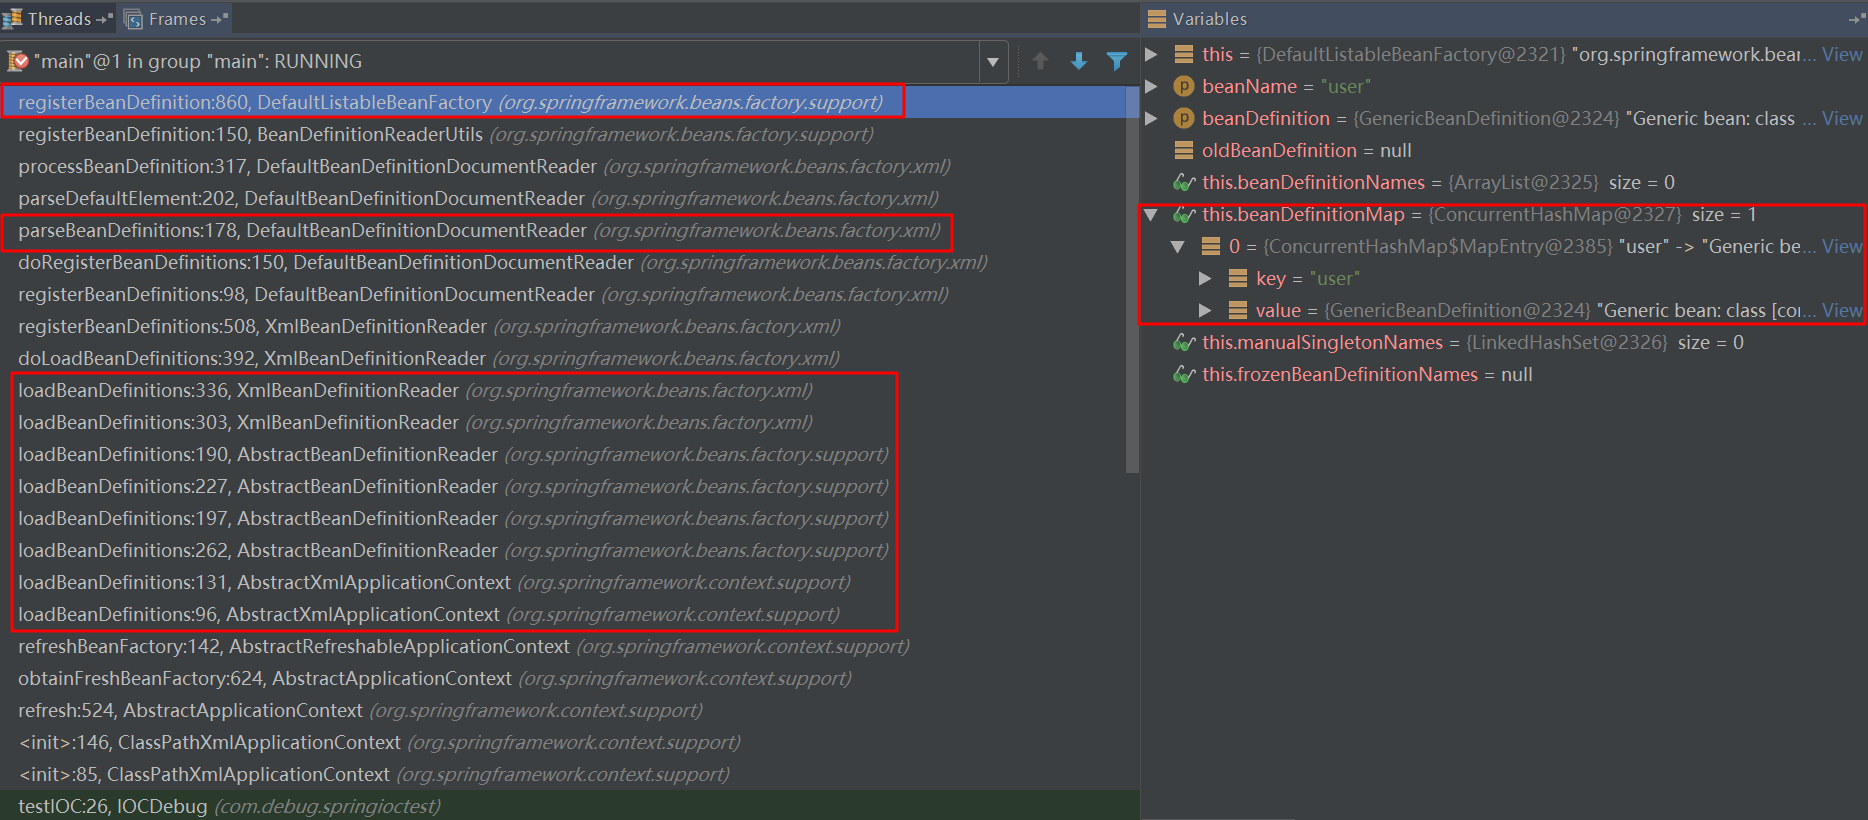This screenshot has height=820, width=1868.
Task: Click the this.beanDefinitionNames field icon
Action: [1184, 182]
